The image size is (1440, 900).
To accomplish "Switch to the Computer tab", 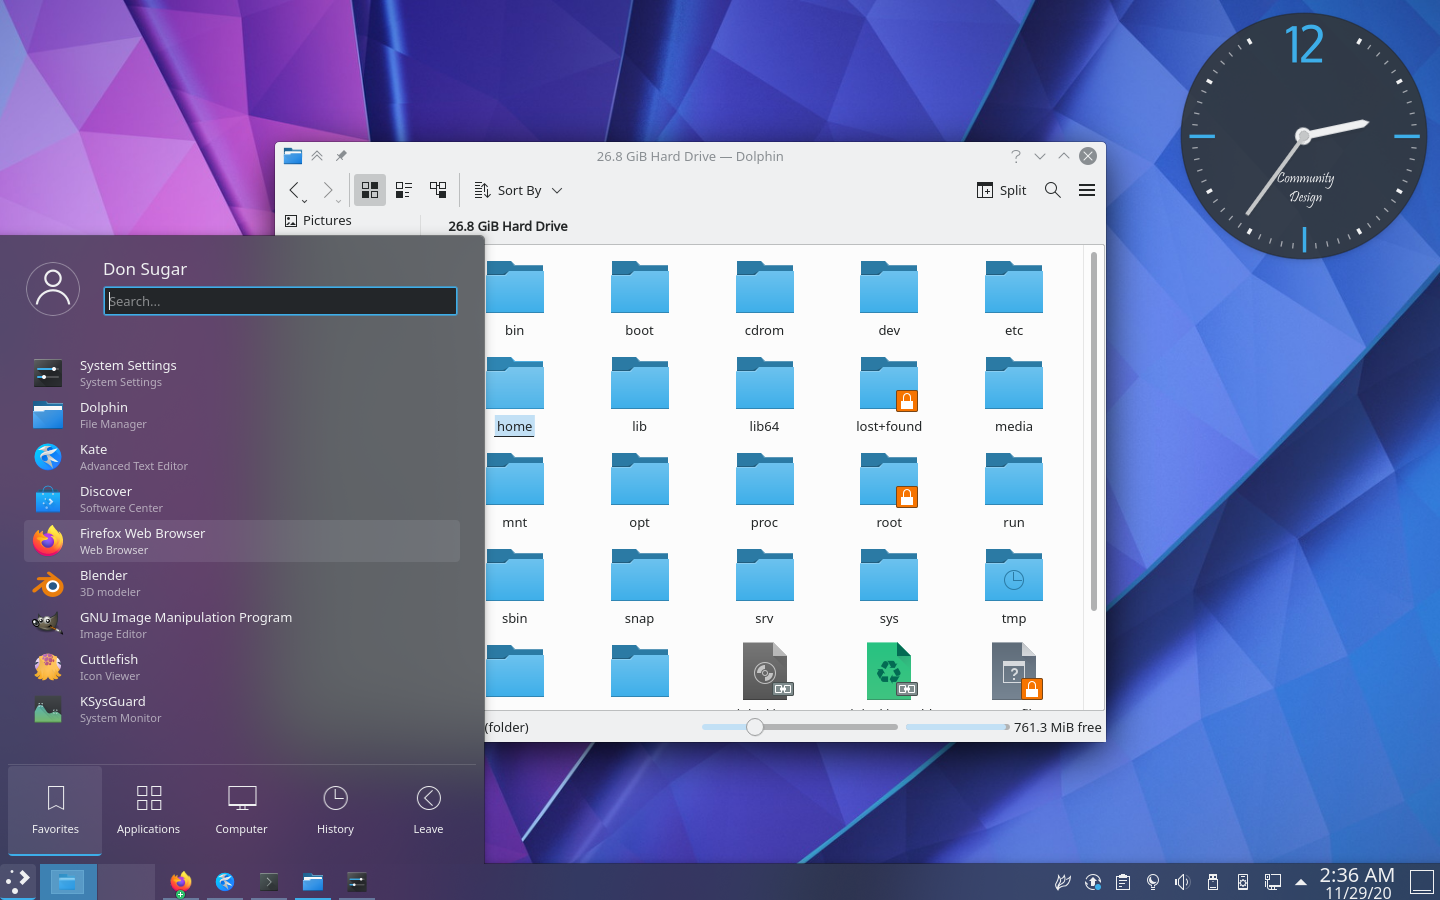I will [x=241, y=810].
